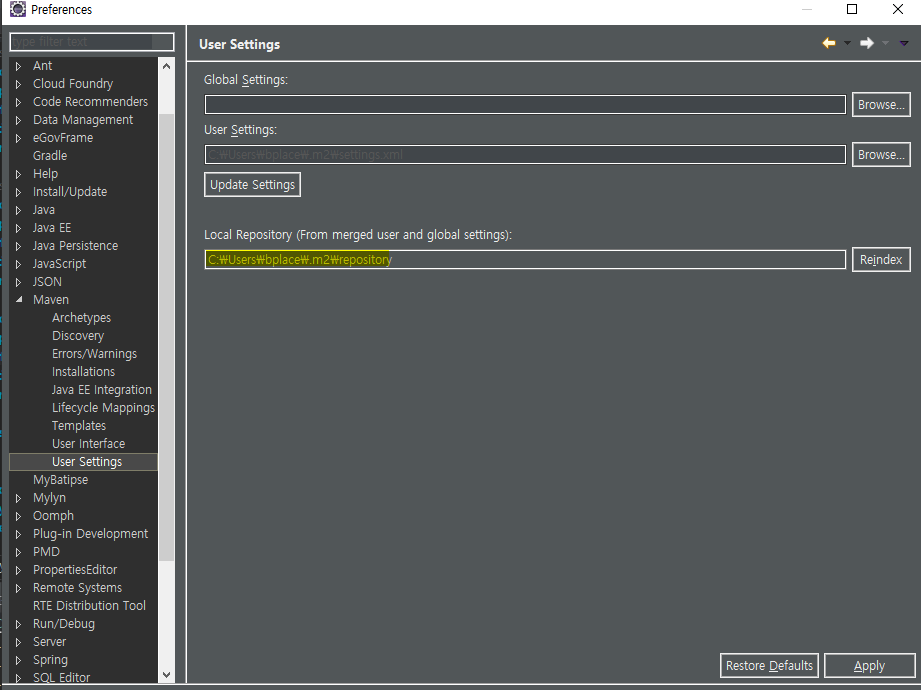
Task: Open Maven Templates page
Action: tap(79, 426)
